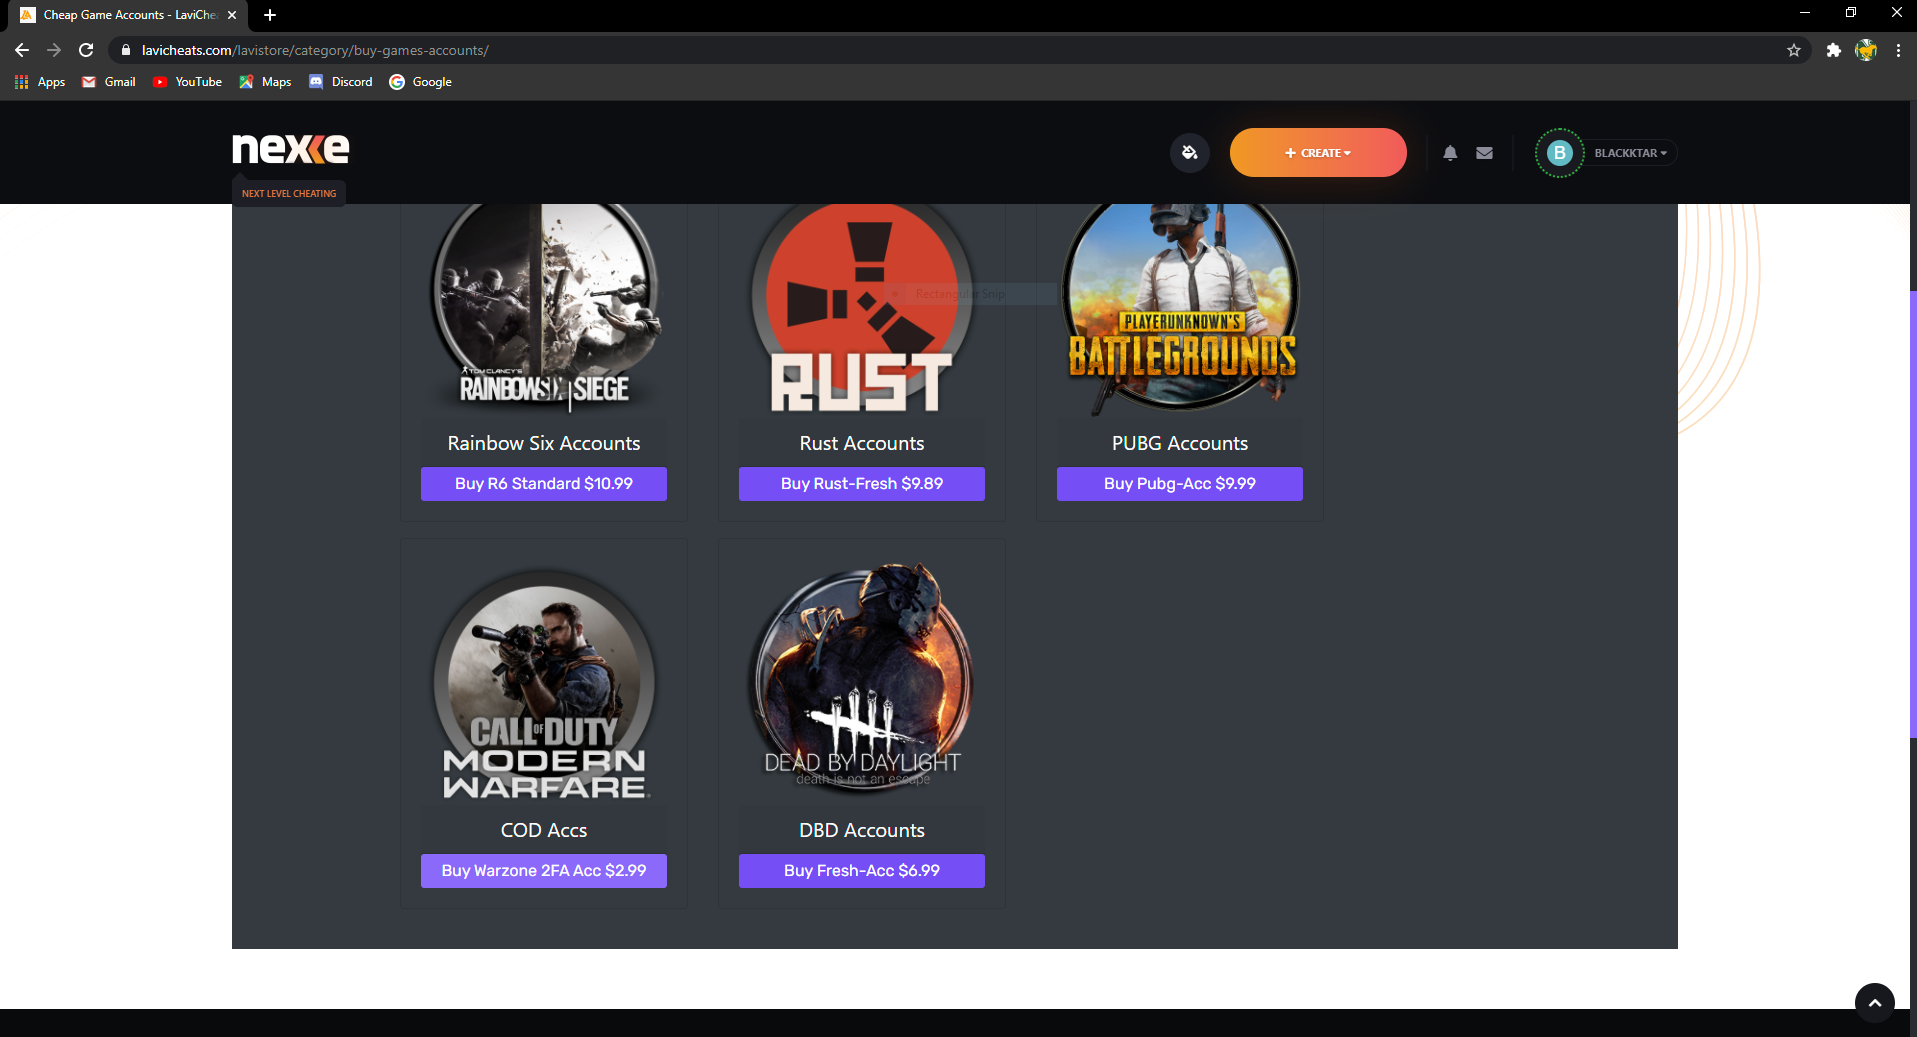Open the Discord bookmark
The image size is (1917, 1037).
[341, 82]
